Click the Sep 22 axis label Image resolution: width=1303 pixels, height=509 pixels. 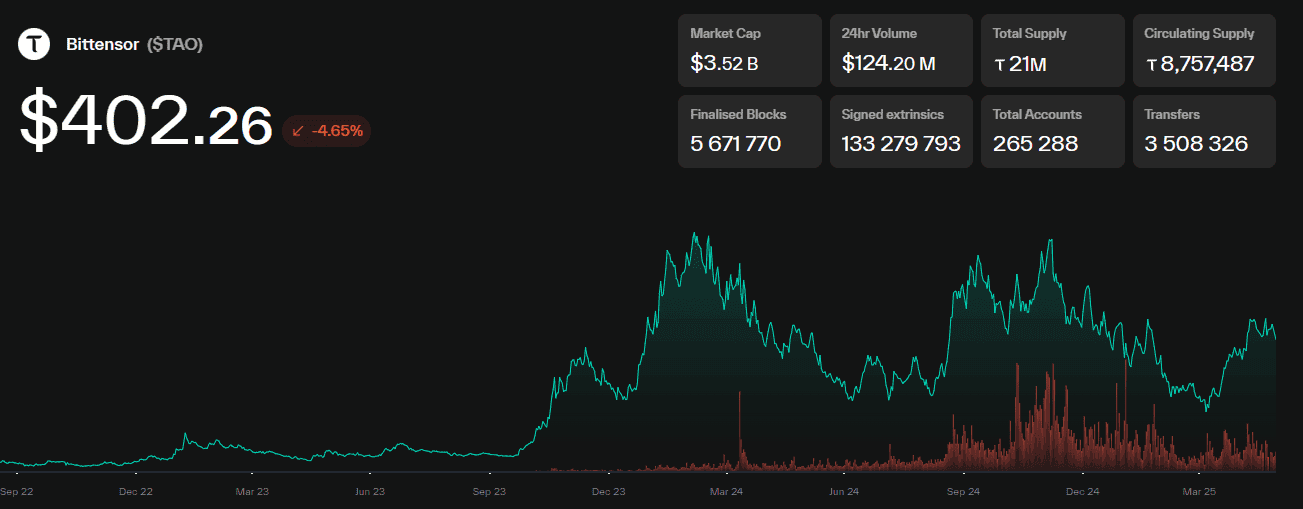click(x=18, y=492)
